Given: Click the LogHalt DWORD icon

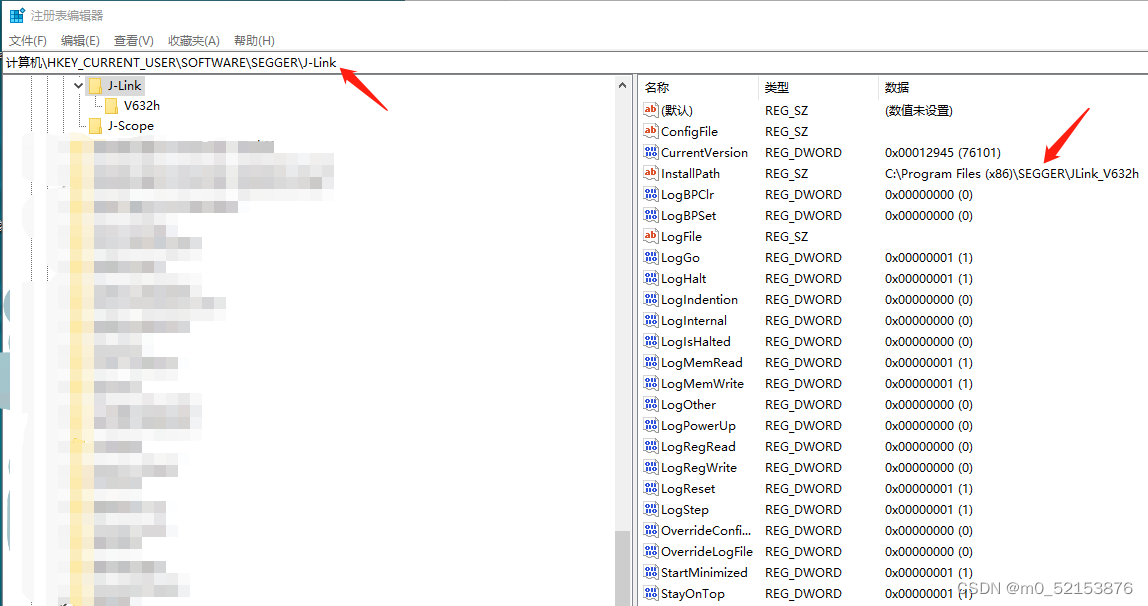Looking at the screenshot, I should (651, 278).
